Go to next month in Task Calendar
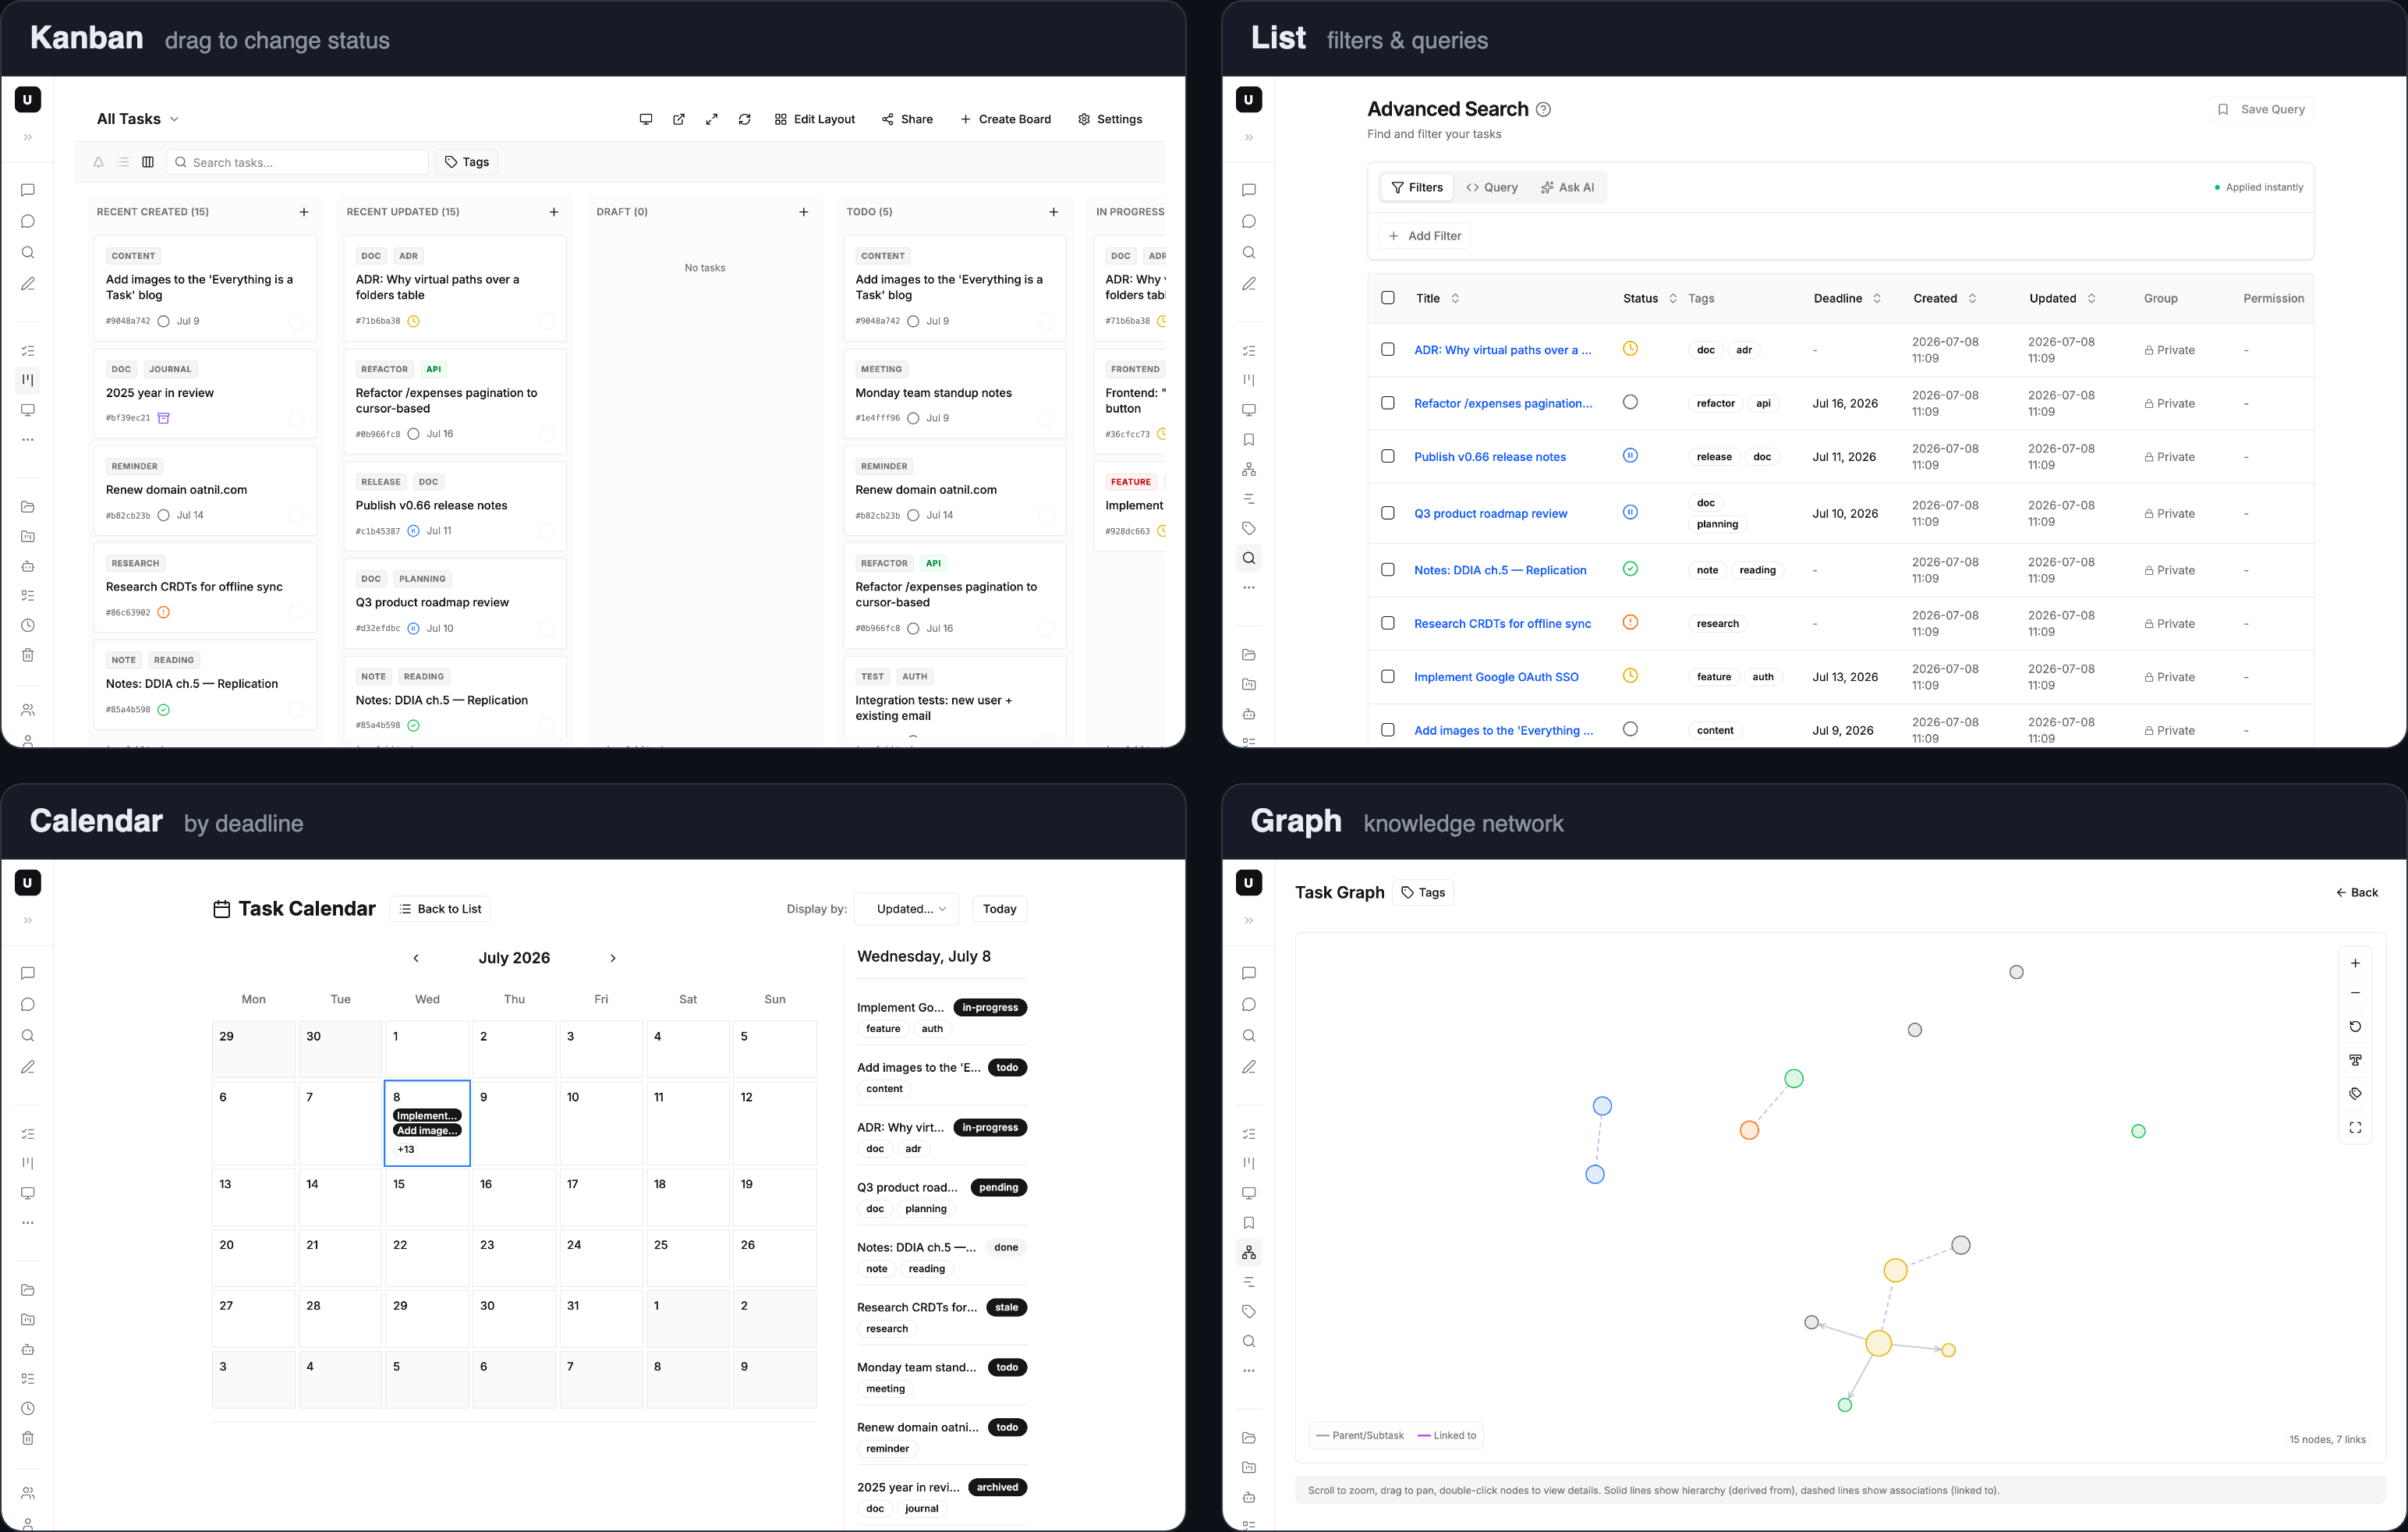The image size is (2408, 1532). tap(613, 958)
